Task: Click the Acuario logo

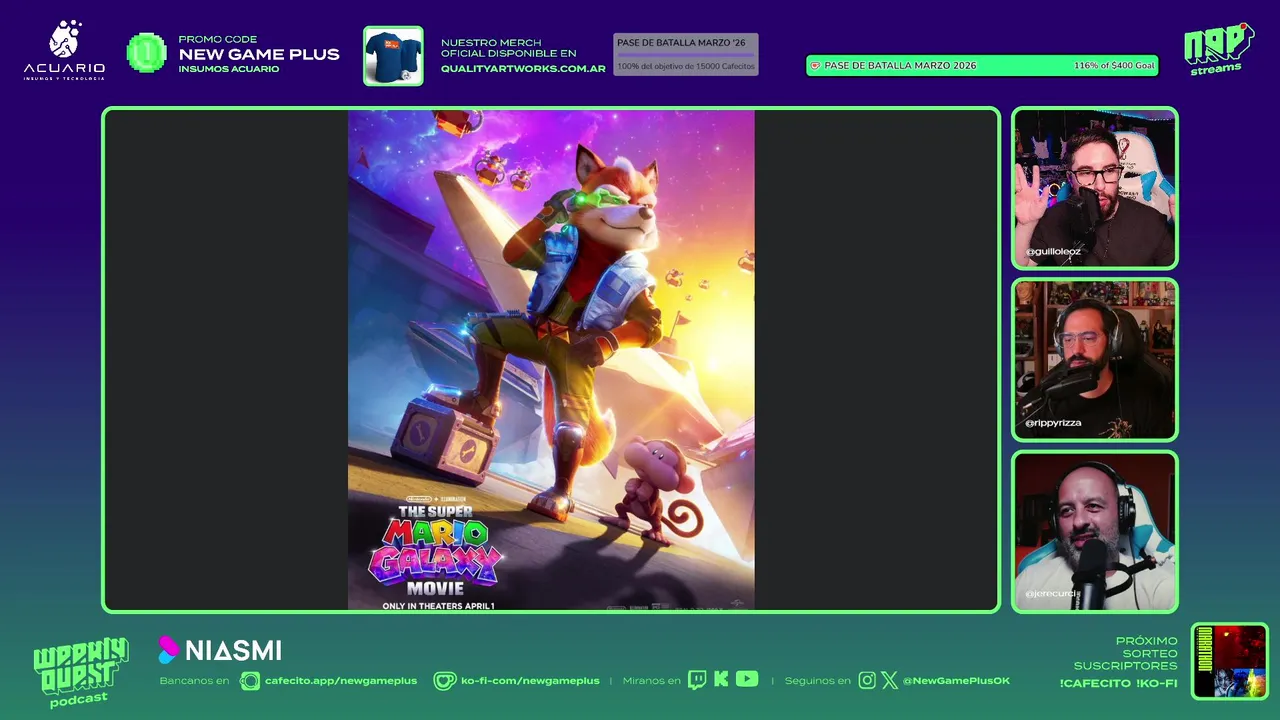Action: click(64, 50)
